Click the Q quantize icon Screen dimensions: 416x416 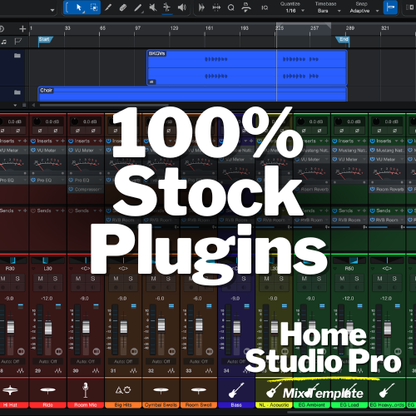(x=231, y=7)
